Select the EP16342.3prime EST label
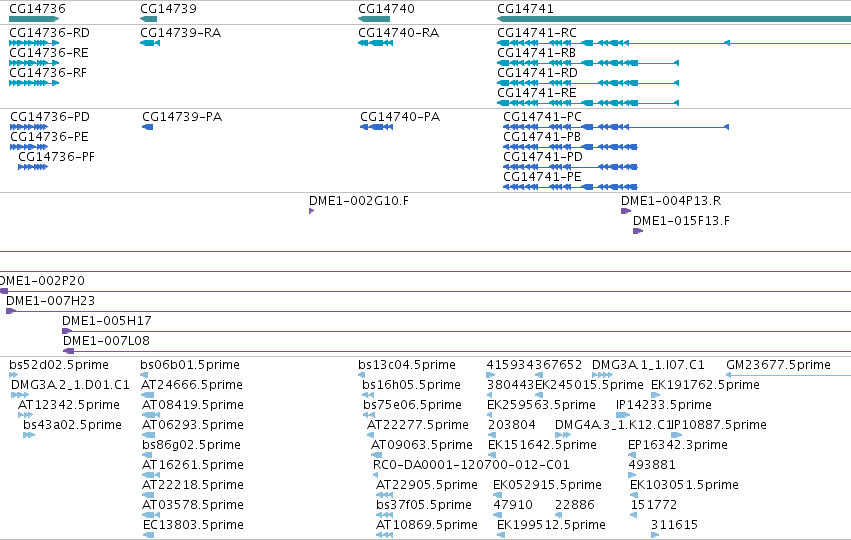Viewport: 851px width, 540px height. 678,445
